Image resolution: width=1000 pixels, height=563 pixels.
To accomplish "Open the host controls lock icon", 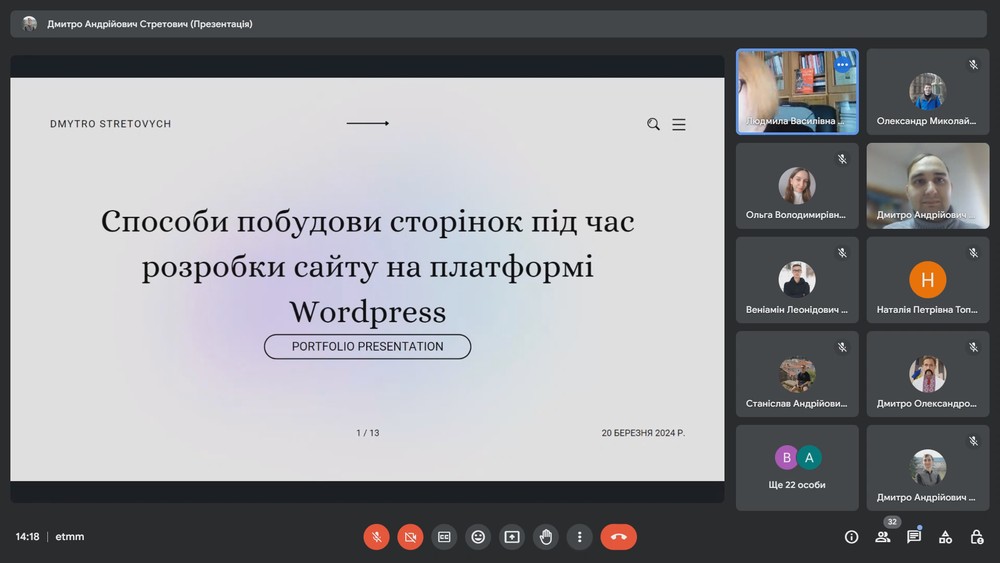I will (976, 537).
